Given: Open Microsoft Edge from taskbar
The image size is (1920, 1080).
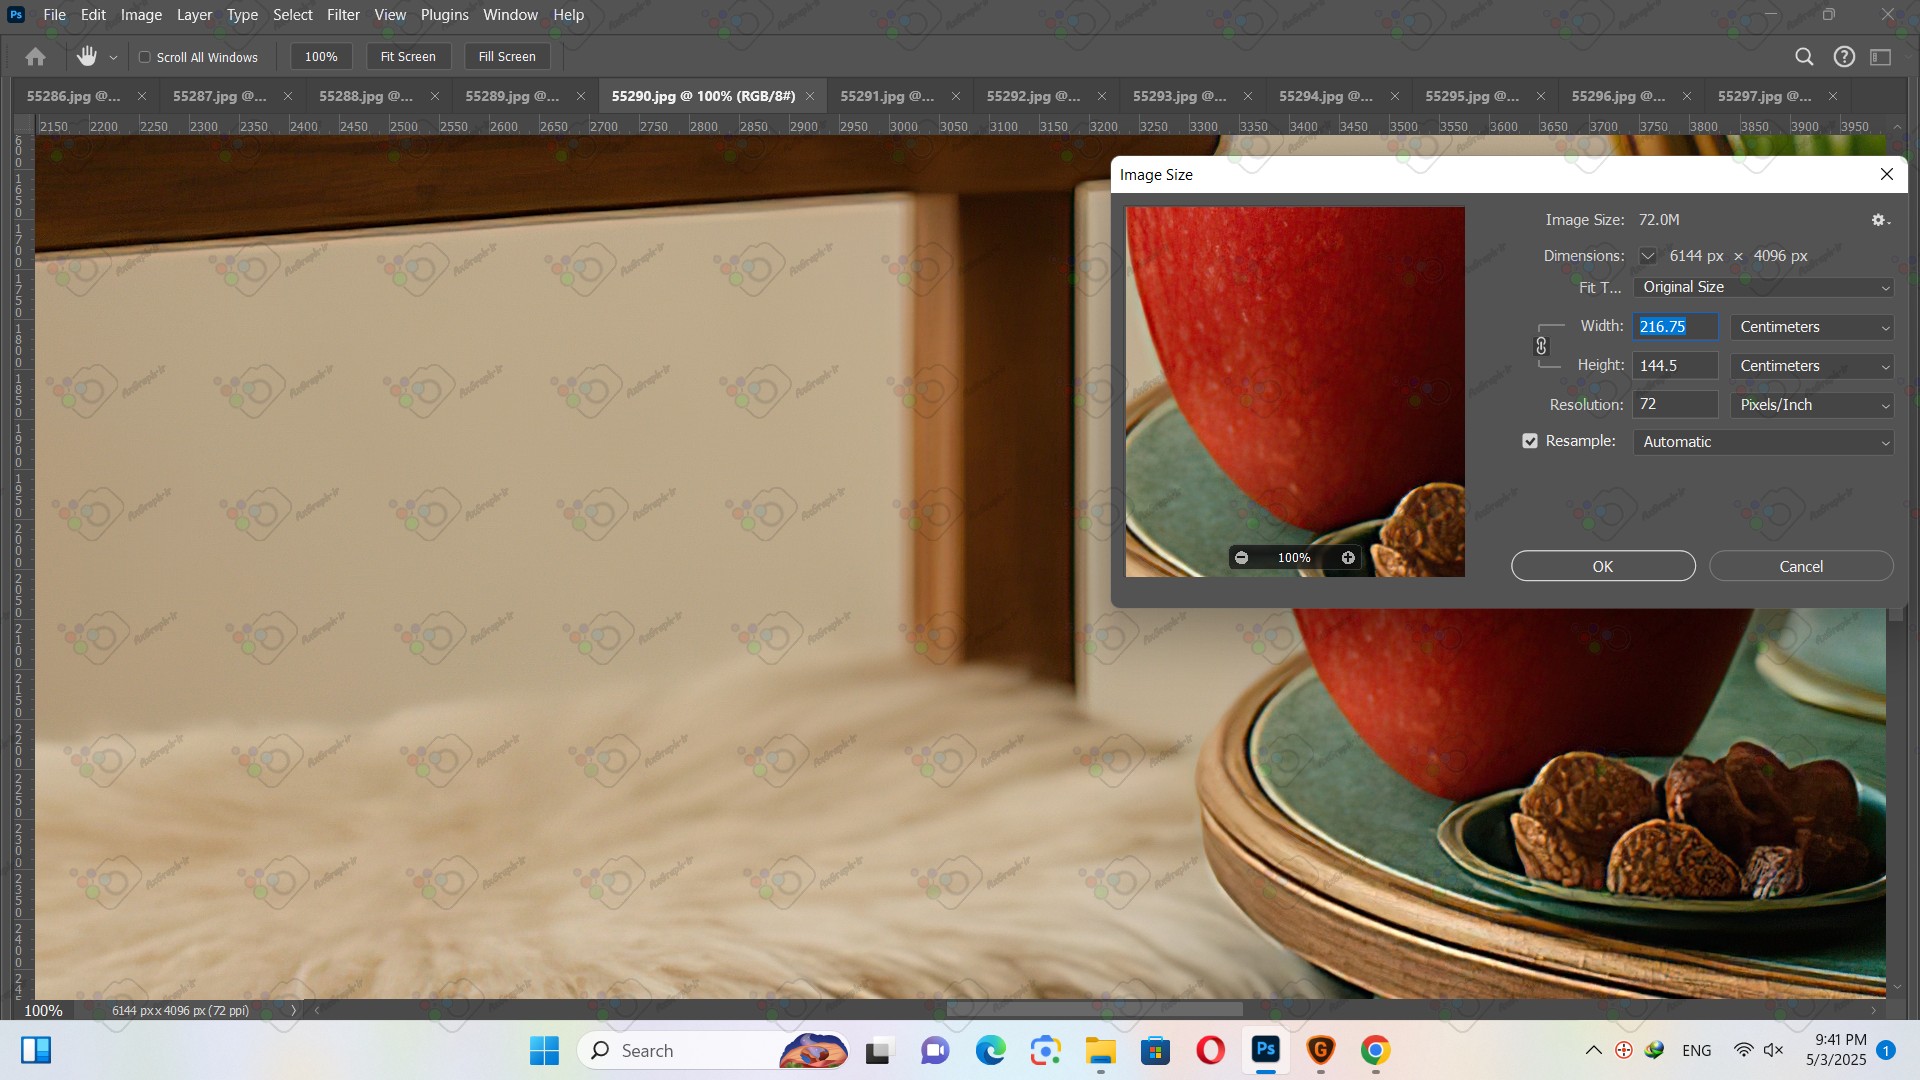Looking at the screenshot, I should click(990, 1051).
